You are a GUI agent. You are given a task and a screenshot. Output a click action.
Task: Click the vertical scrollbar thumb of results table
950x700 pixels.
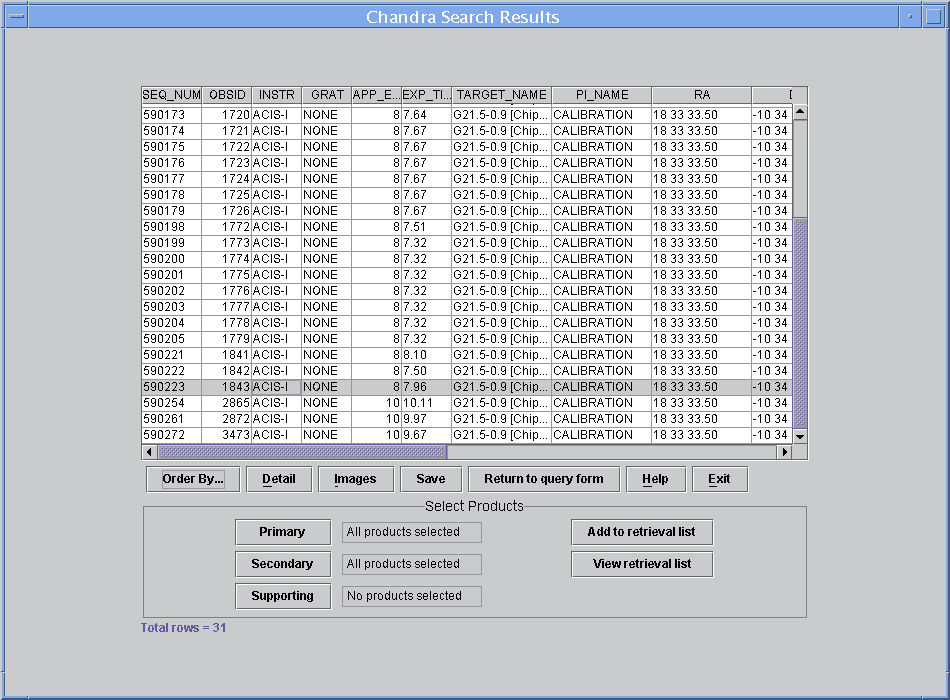(x=800, y=322)
